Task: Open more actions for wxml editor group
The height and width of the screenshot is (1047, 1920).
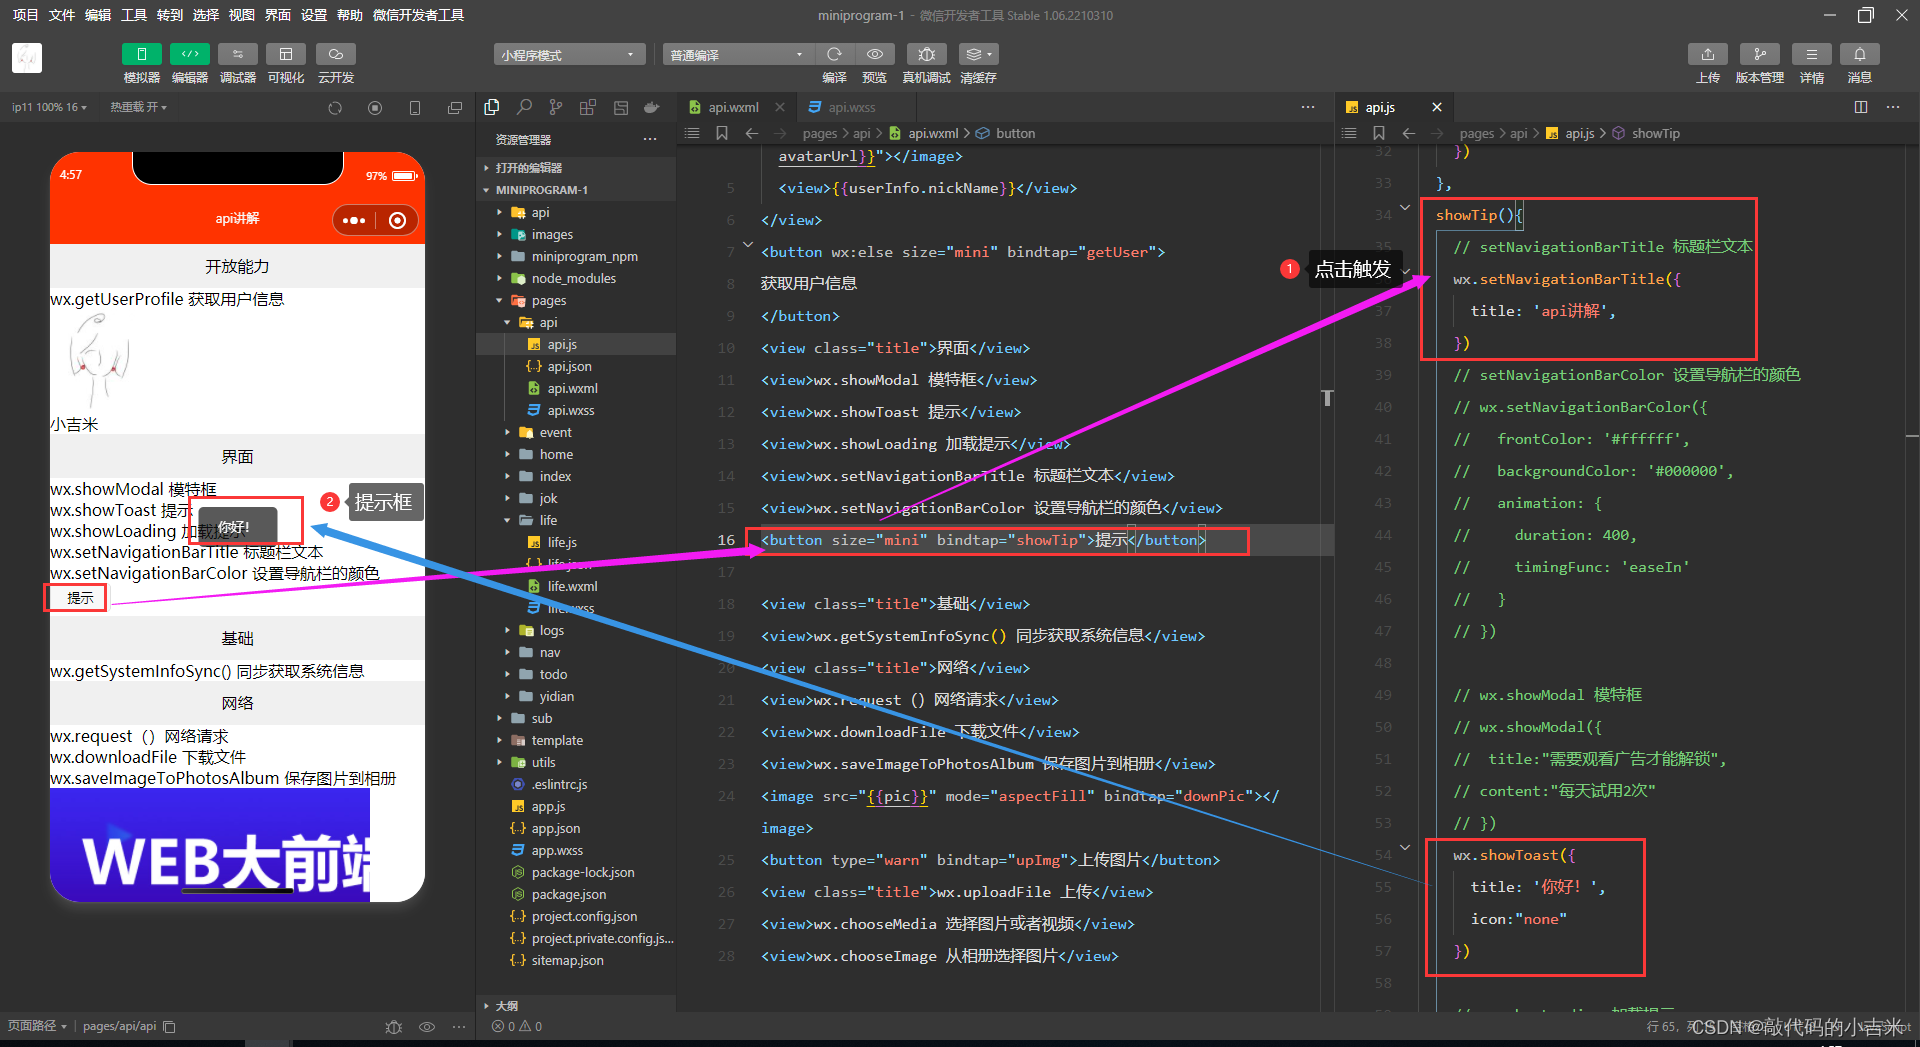Action: (x=1308, y=107)
